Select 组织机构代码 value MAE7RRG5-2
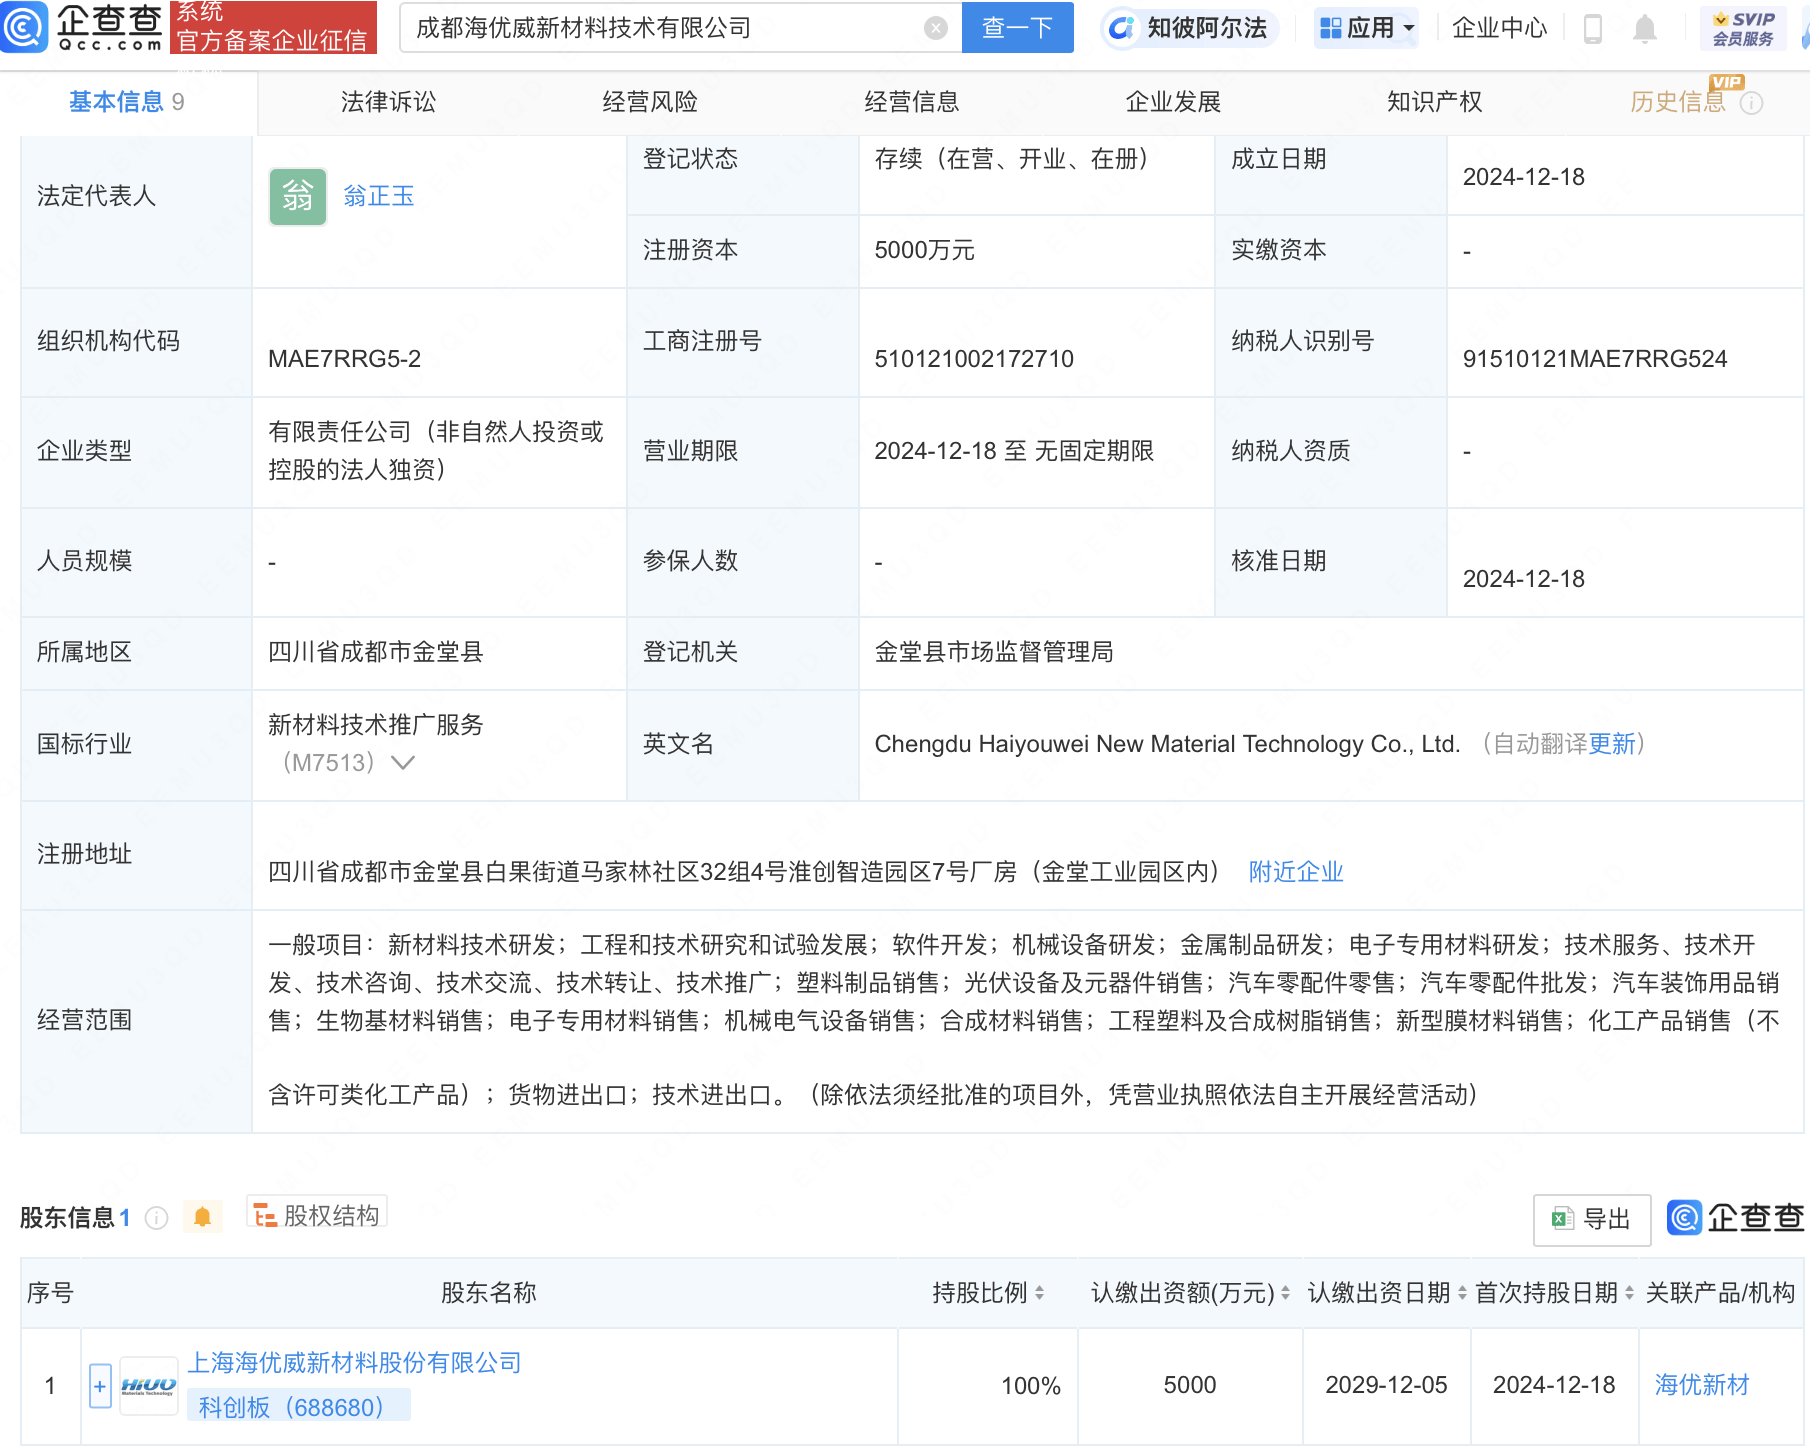Image resolution: width=1810 pixels, height=1446 pixels. (345, 359)
